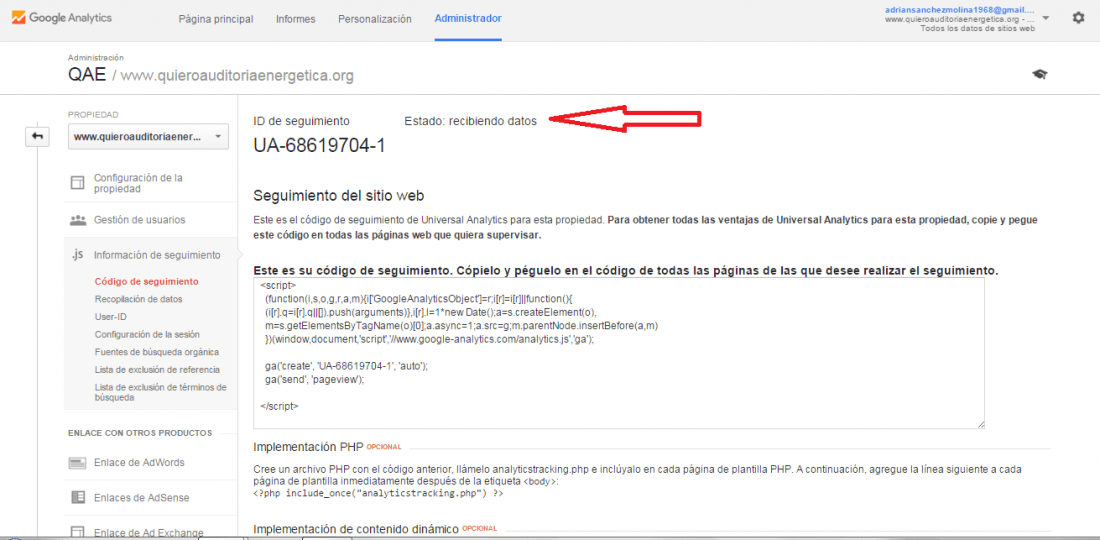The height and width of the screenshot is (540, 1100).
Task: Click the .js Información de seguimiento icon
Action: tap(77, 255)
